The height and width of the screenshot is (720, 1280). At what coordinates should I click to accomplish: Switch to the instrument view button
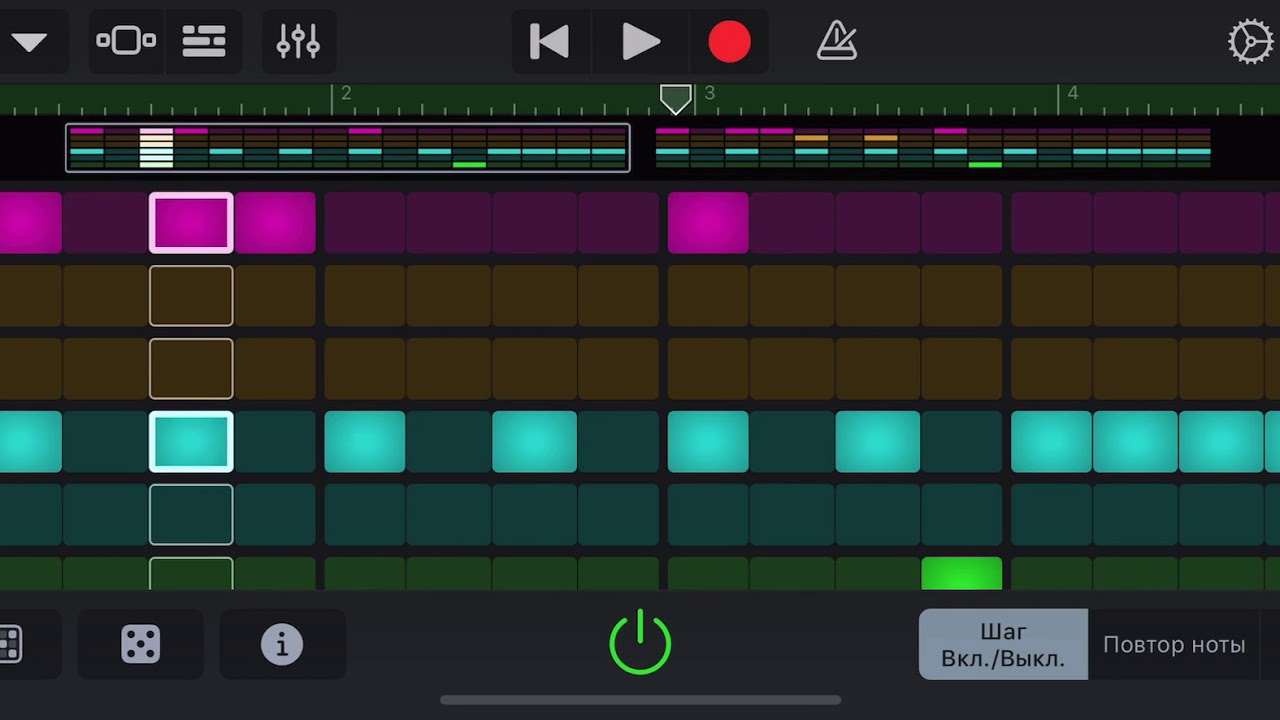click(126, 42)
